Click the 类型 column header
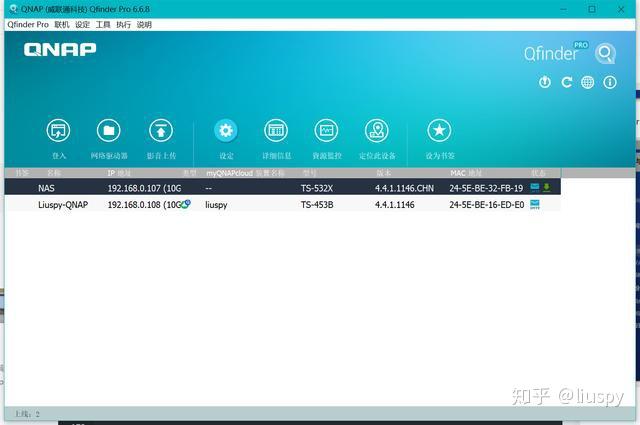Screen dimensions: 640x425 (x=189, y=173)
